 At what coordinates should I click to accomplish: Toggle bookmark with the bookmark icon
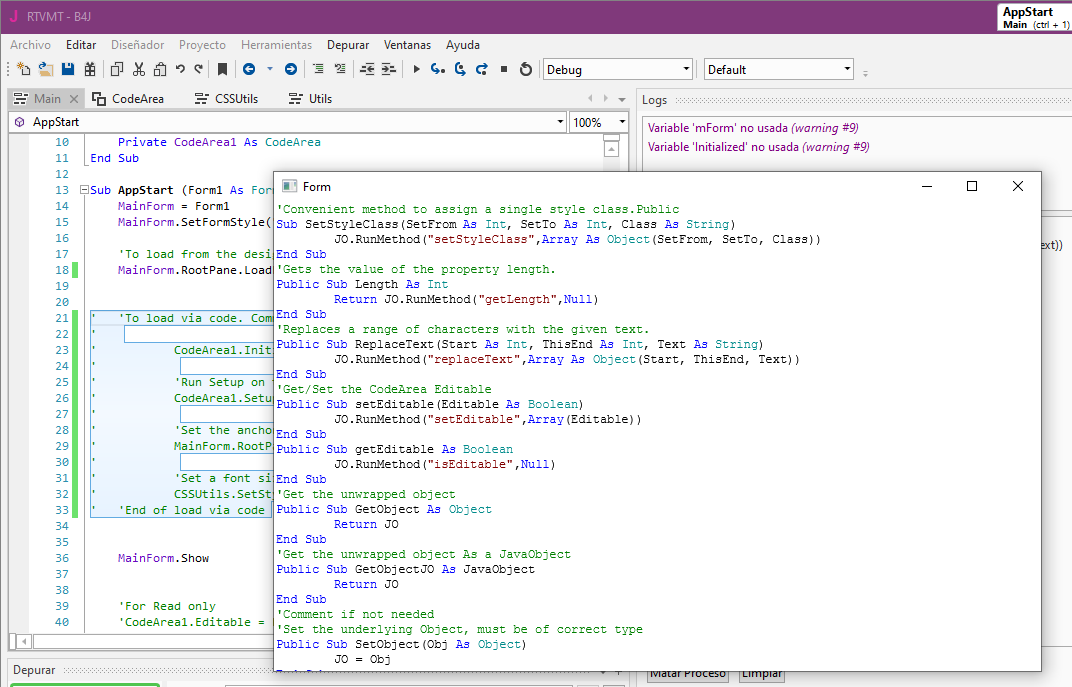[x=222, y=69]
